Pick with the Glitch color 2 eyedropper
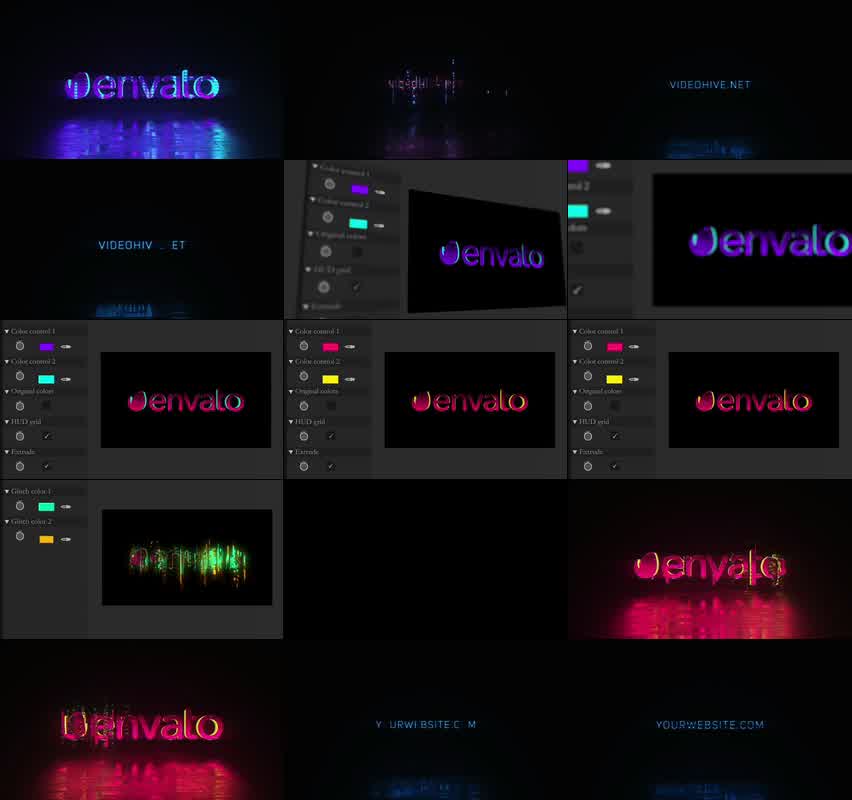This screenshot has width=852, height=800. (x=66, y=539)
